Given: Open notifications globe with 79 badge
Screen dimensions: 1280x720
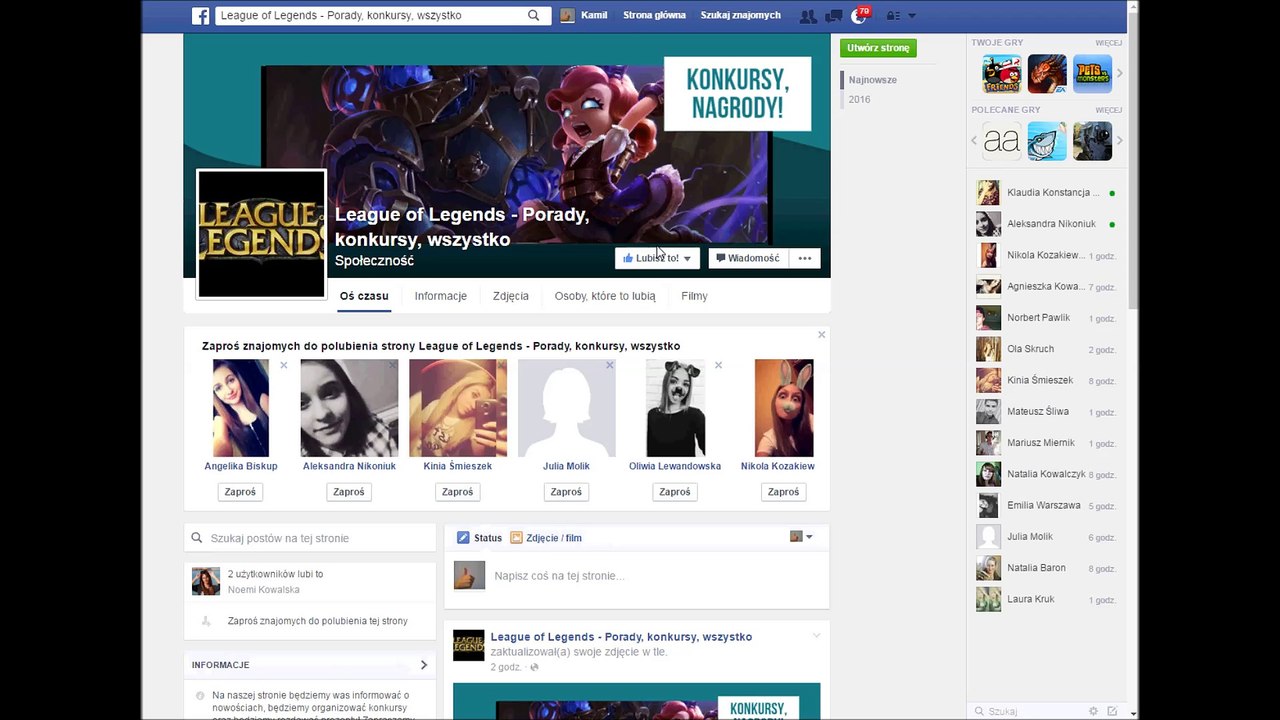Looking at the screenshot, I should (859, 16).
